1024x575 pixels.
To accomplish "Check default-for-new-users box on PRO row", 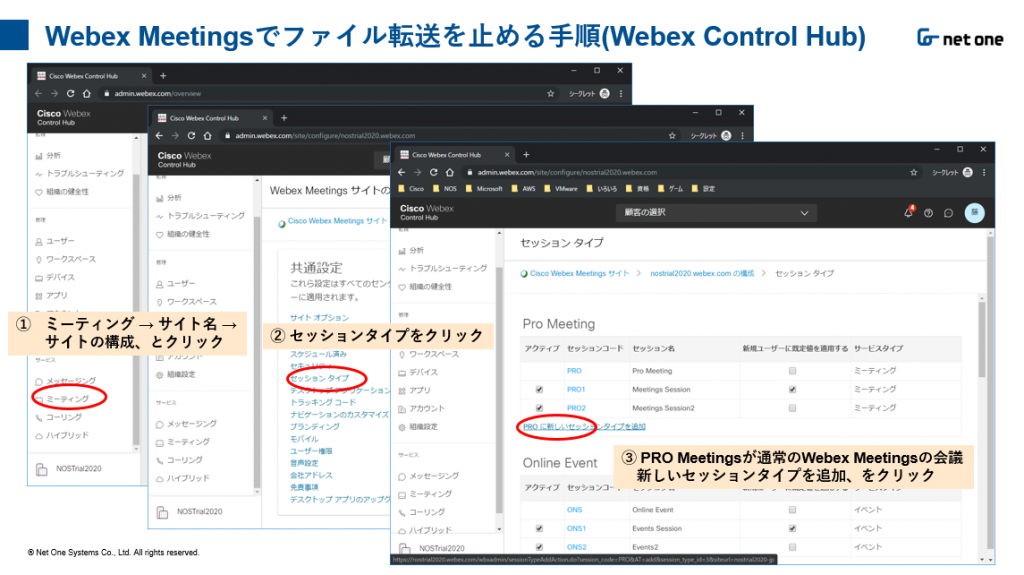I will tap(792, 370).
